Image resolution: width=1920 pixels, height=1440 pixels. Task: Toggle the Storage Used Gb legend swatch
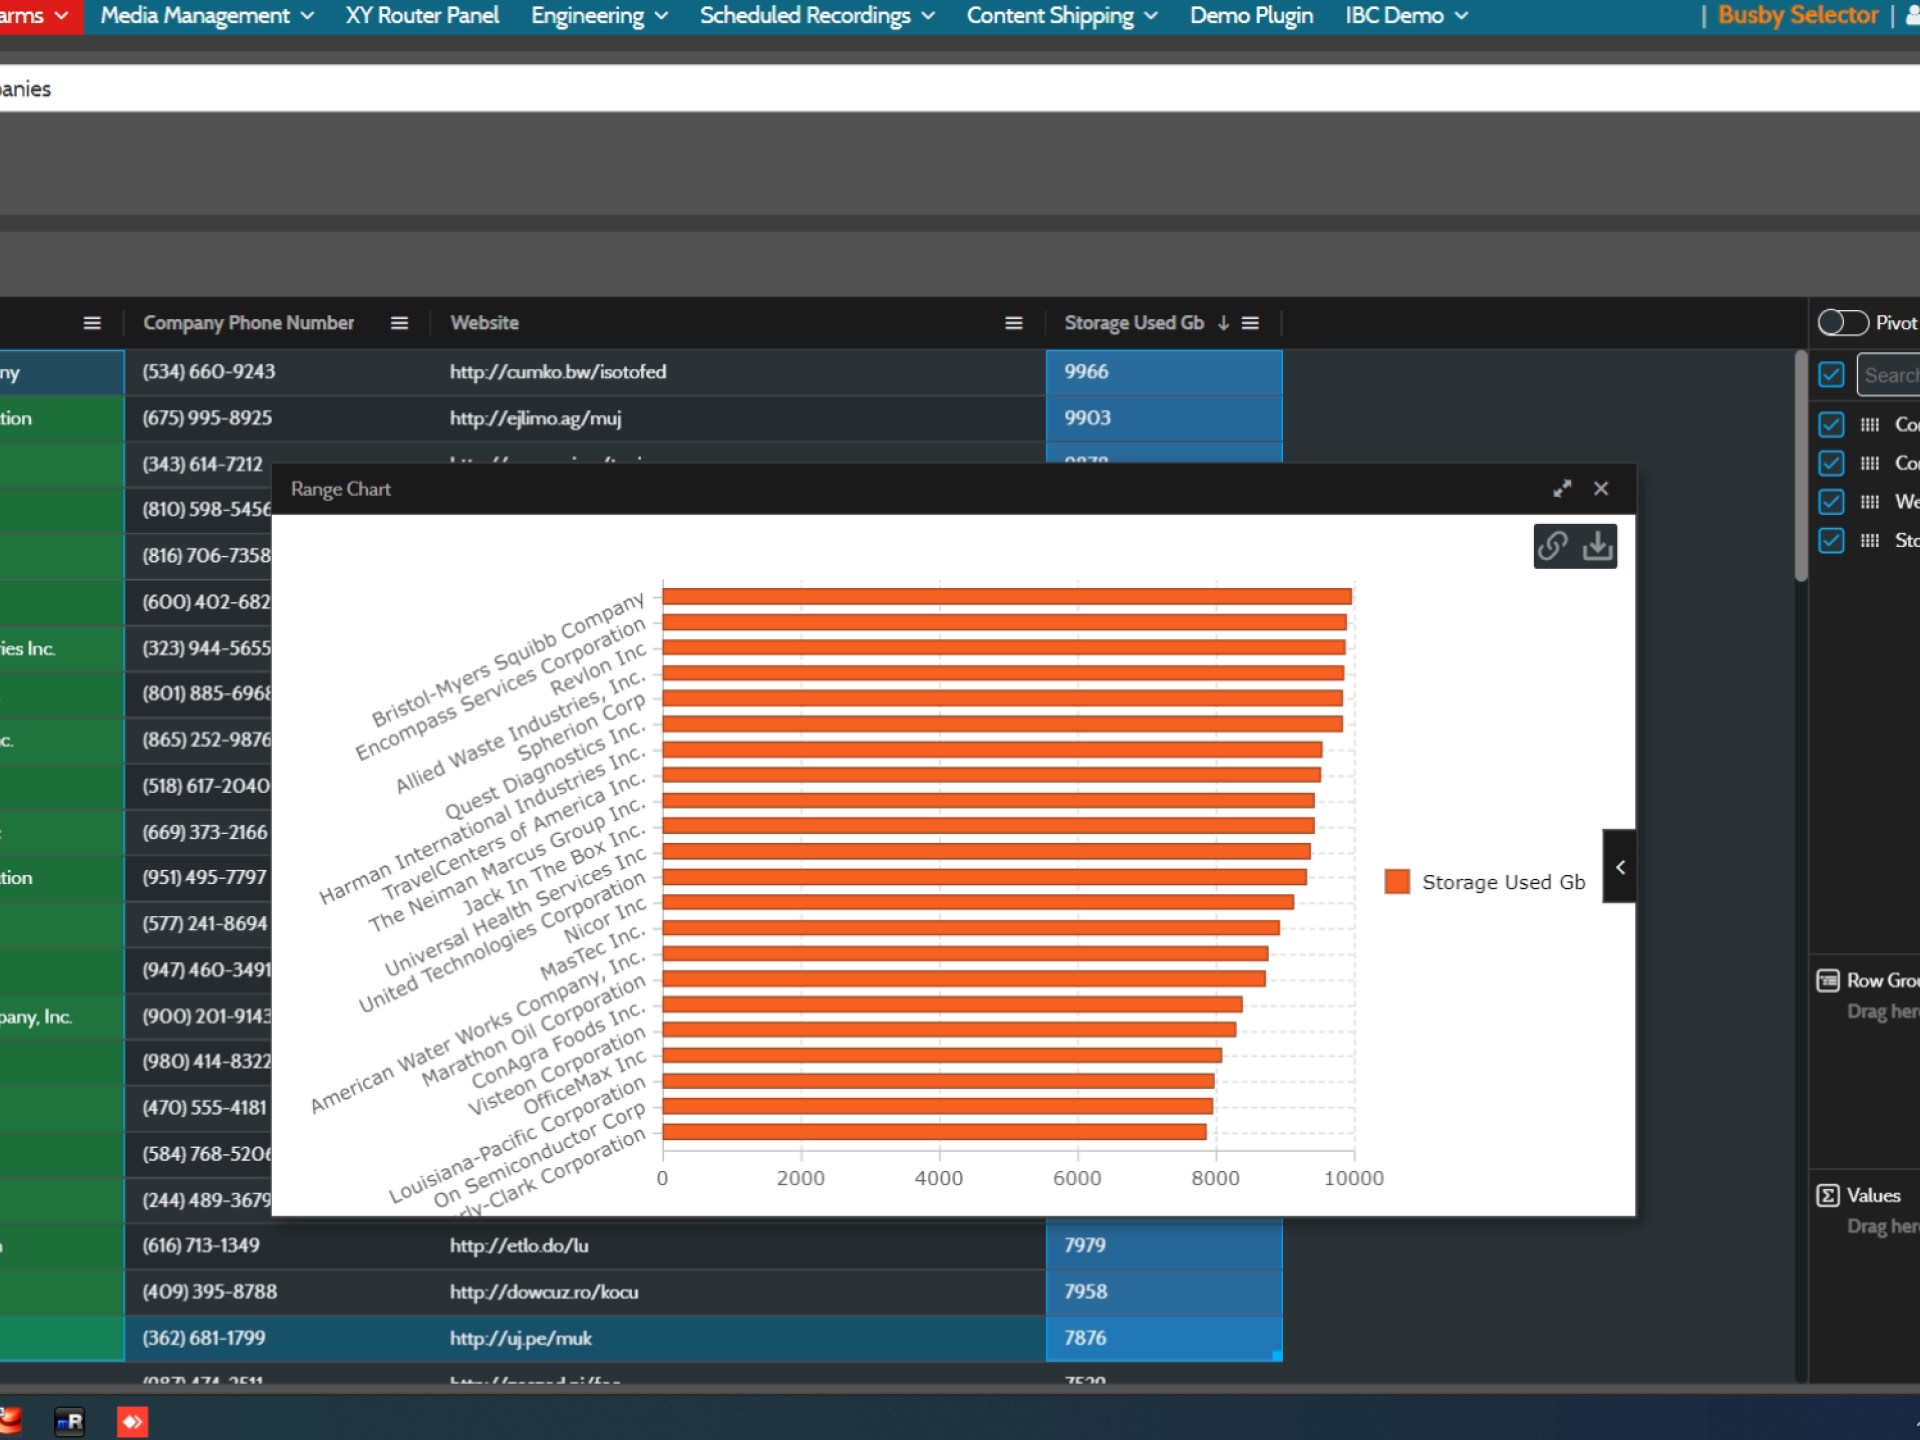1397,881
